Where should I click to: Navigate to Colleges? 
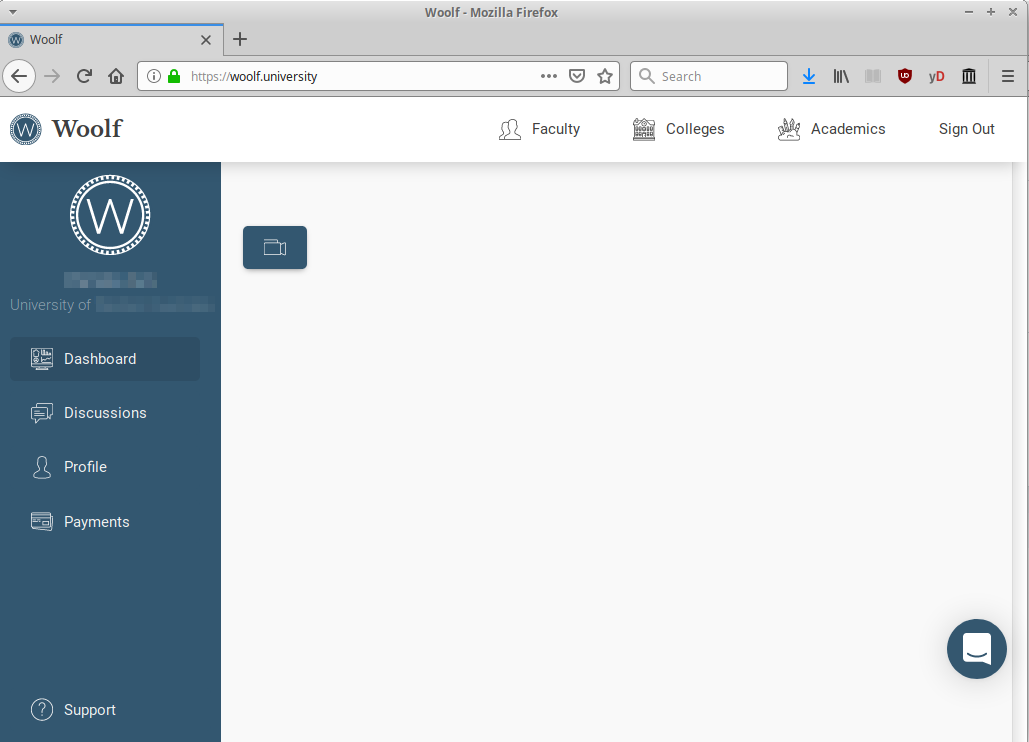(x=679, y=129)
